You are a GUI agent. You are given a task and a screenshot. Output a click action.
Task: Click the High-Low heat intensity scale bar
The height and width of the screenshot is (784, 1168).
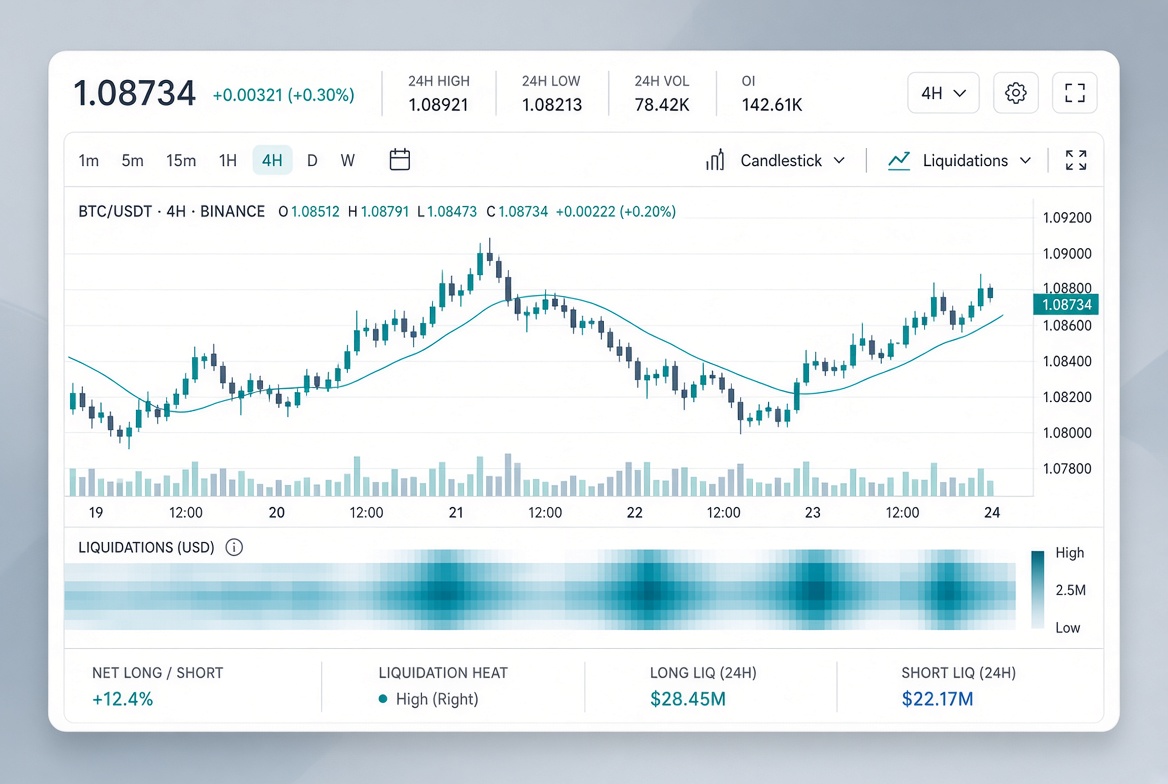click(1038, 589)
